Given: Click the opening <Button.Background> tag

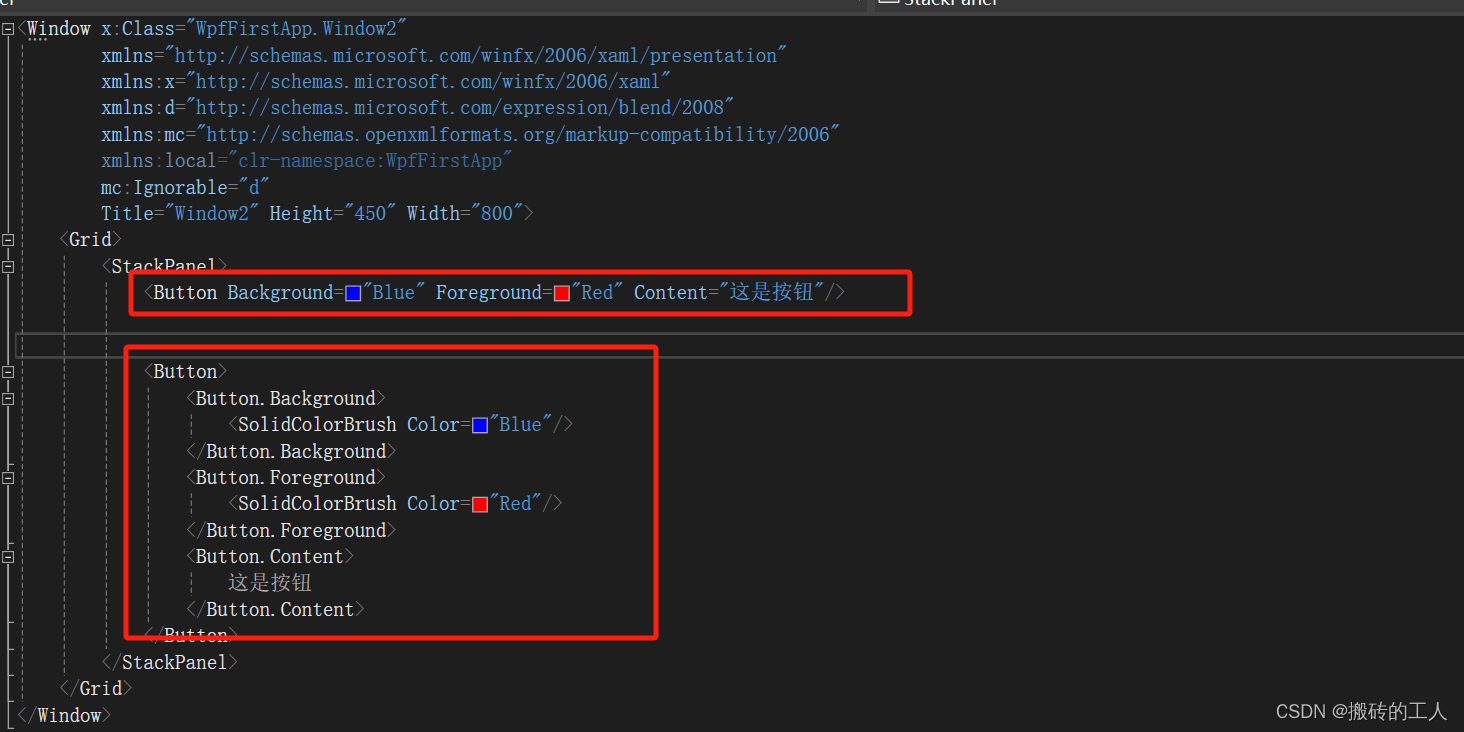Looking at the screenshot, I should pyautogui.click(x=286, y=398).
